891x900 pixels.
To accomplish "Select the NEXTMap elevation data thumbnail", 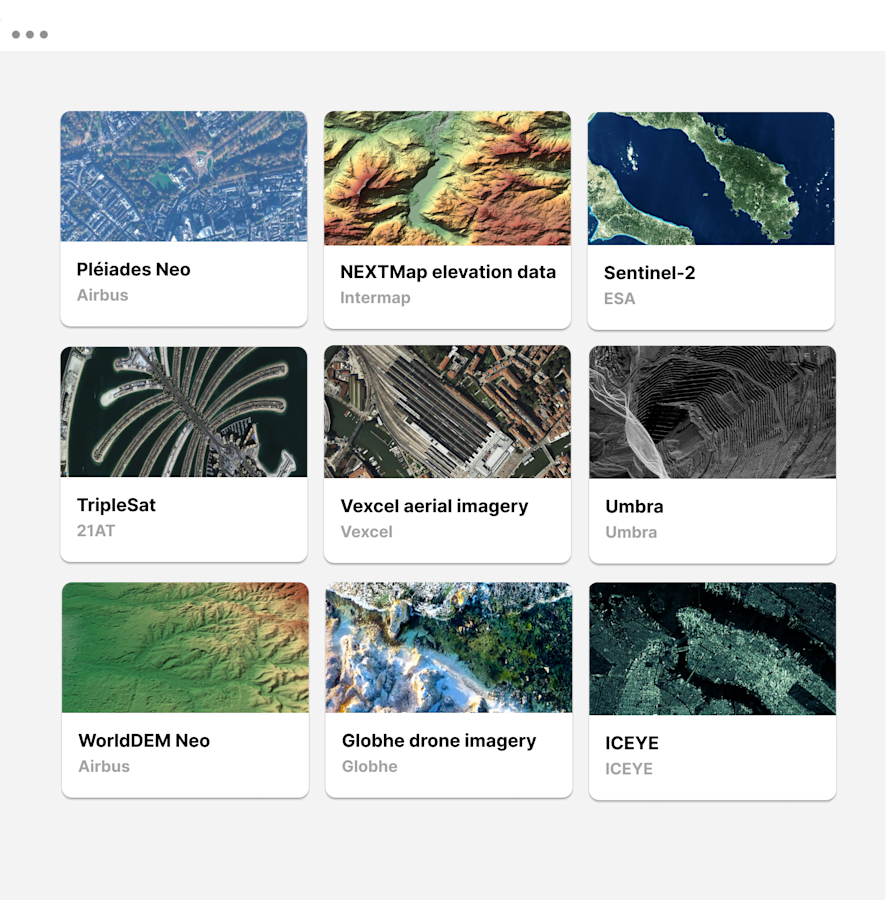I will (447, 178).
